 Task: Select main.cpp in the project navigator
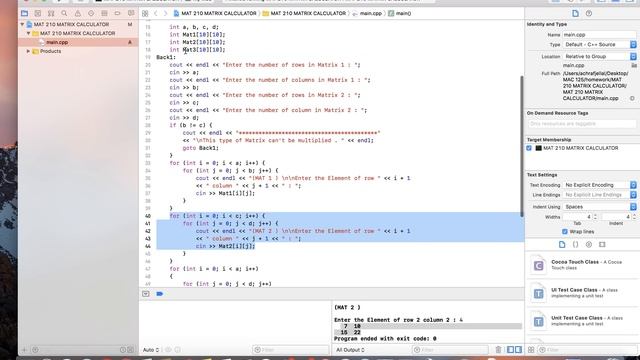coord(57,42)
